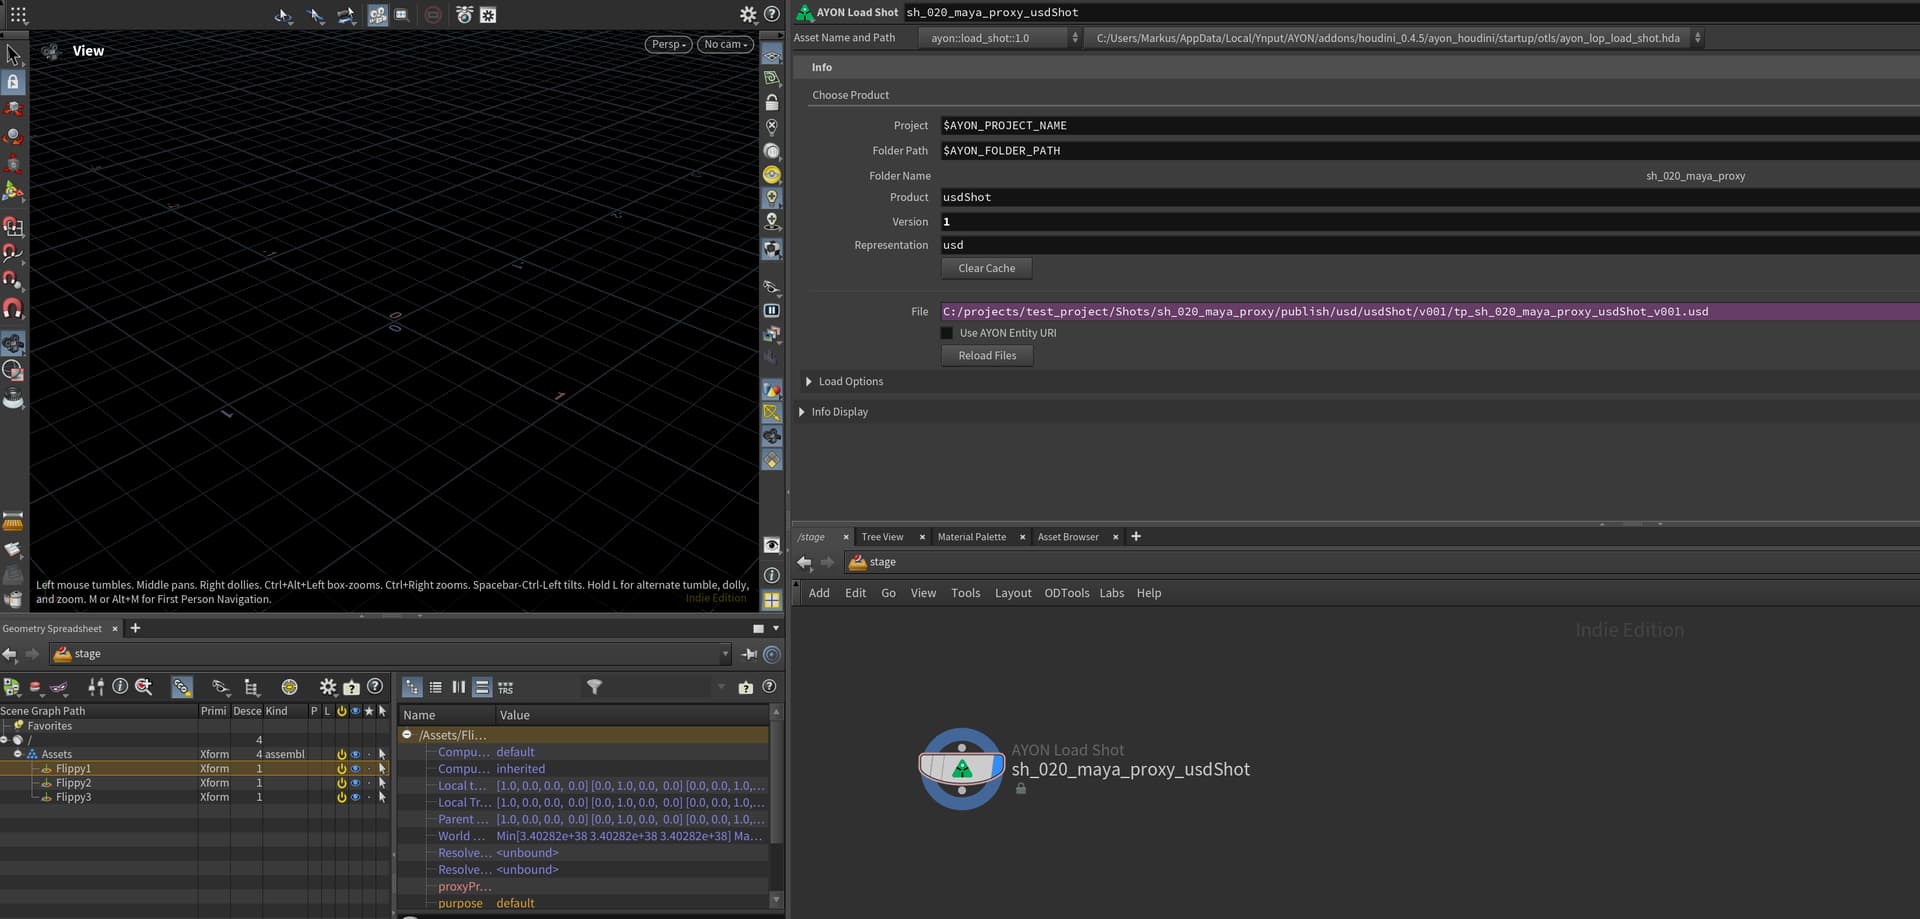1920x919 pixels.
Task: Switch attribute panel to list view icon
Action: coord(435,687)
